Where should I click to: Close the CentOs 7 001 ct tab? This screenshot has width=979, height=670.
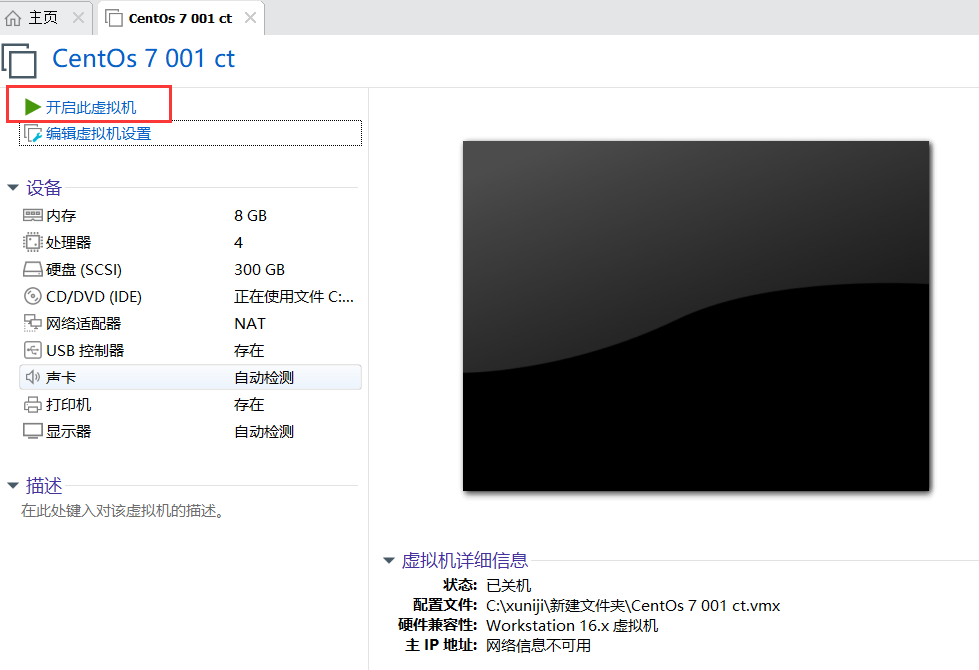coord(250,17)
